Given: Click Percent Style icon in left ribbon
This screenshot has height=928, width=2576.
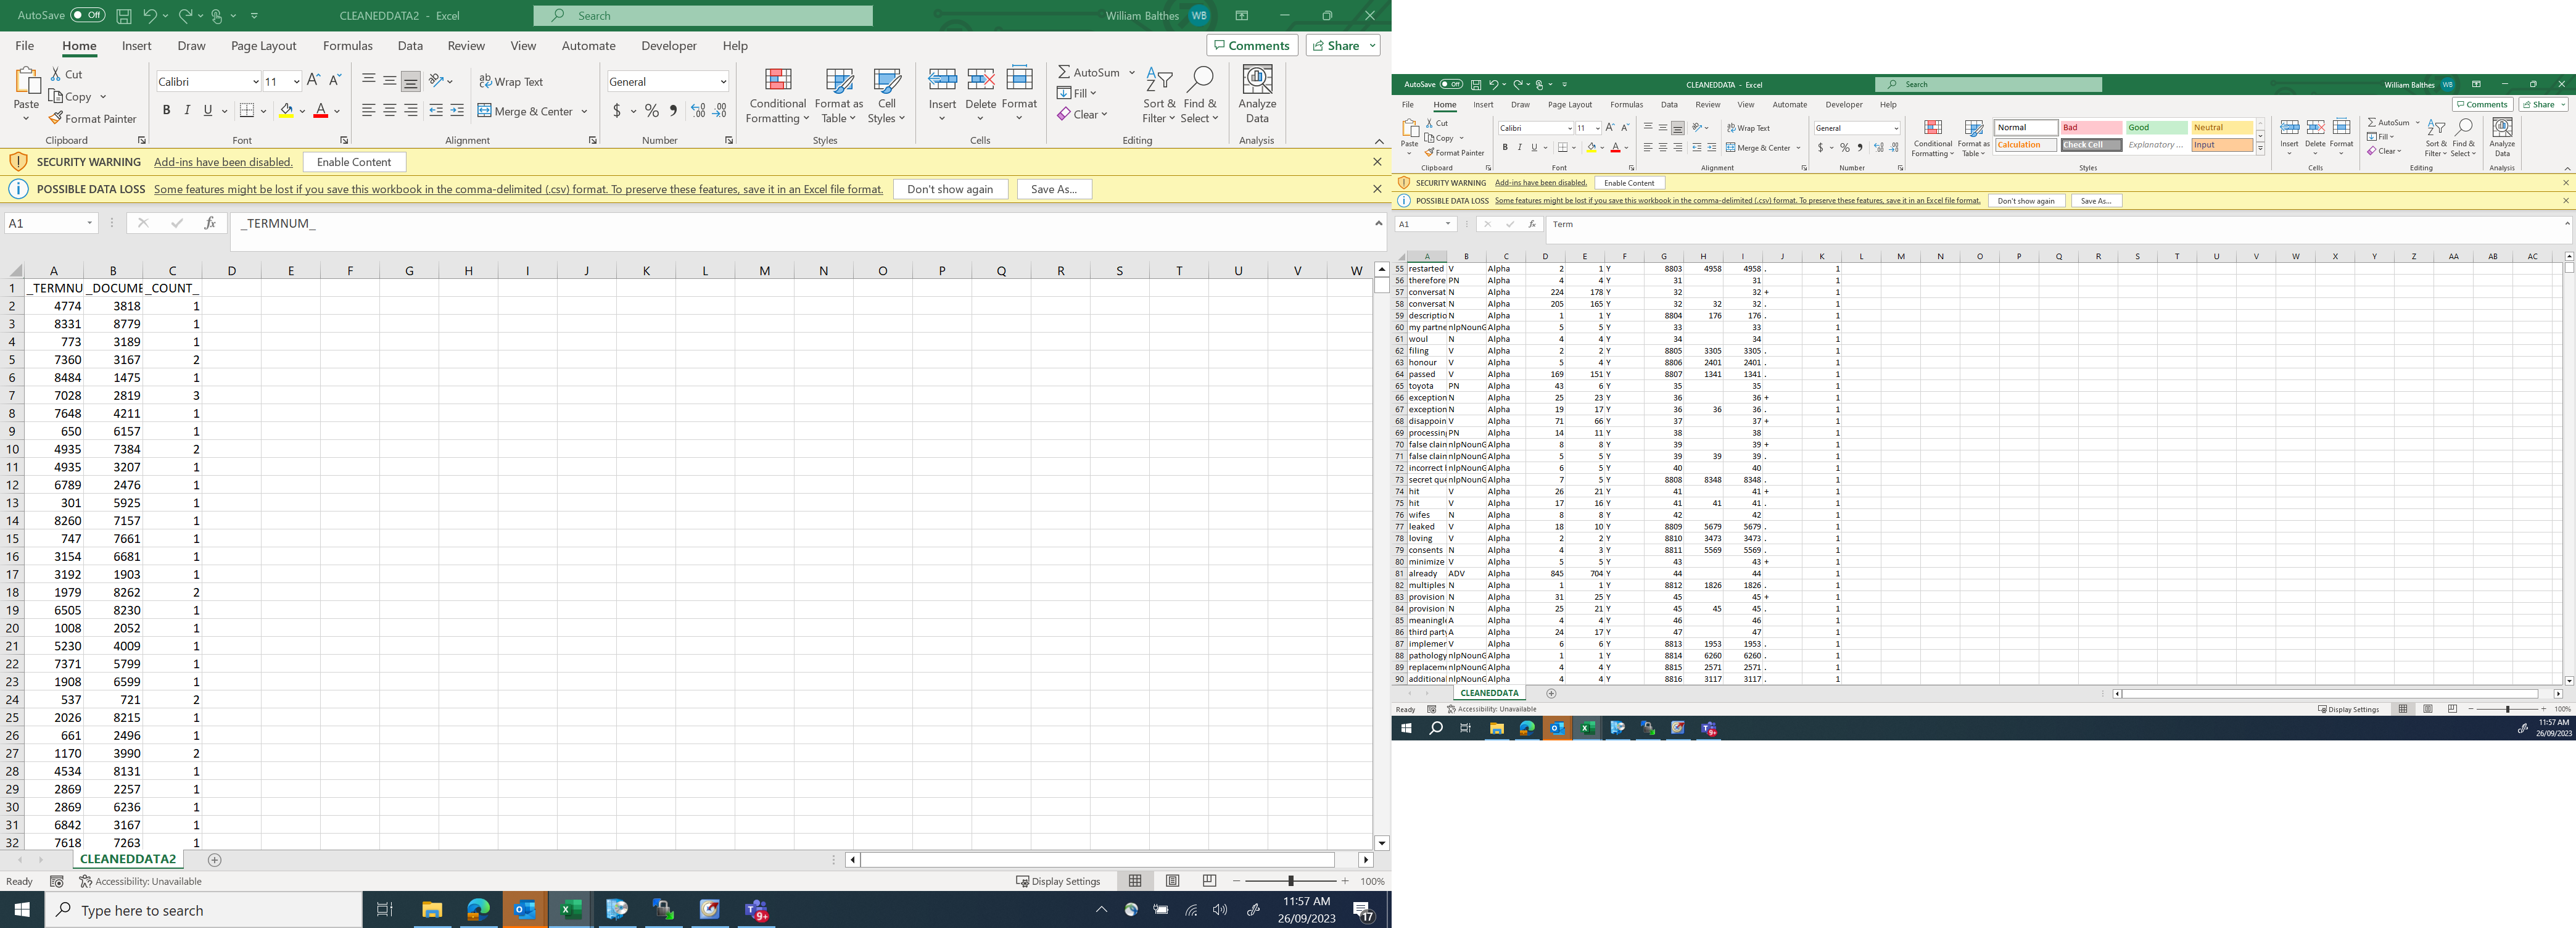Looking at the screenshot, I should click(651, 111).
